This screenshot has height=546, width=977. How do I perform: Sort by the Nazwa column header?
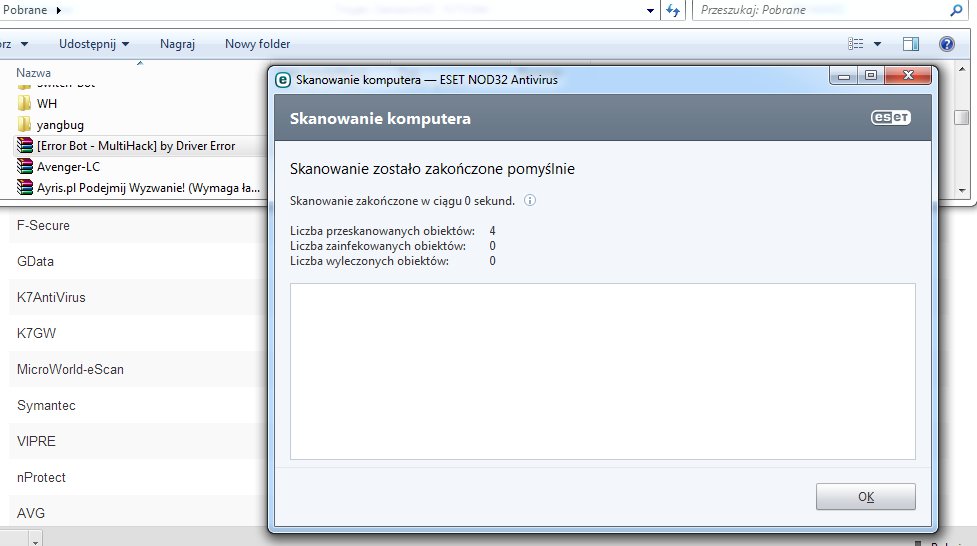[x=34, y=73]
